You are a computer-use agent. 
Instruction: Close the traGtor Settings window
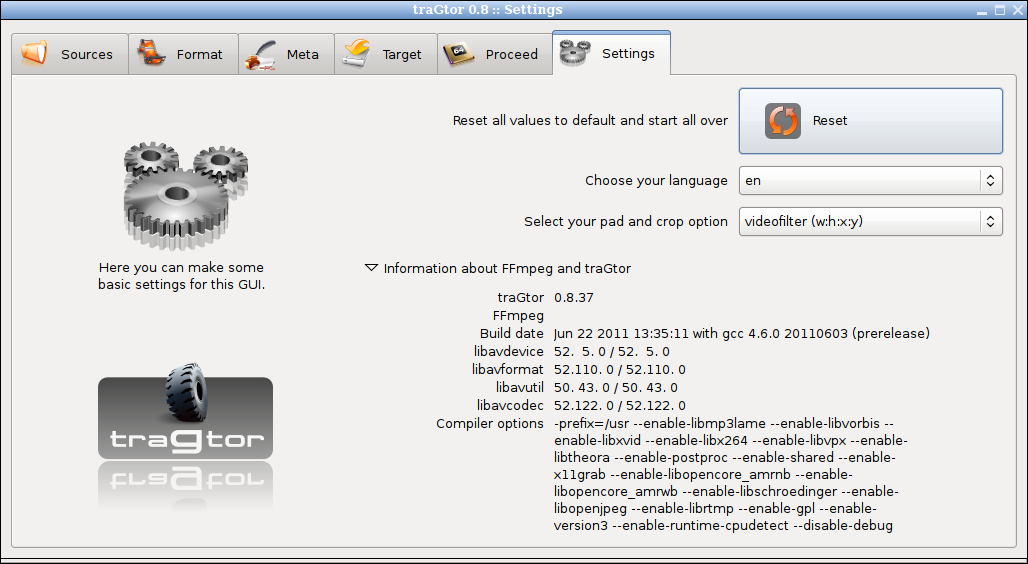1017,10
